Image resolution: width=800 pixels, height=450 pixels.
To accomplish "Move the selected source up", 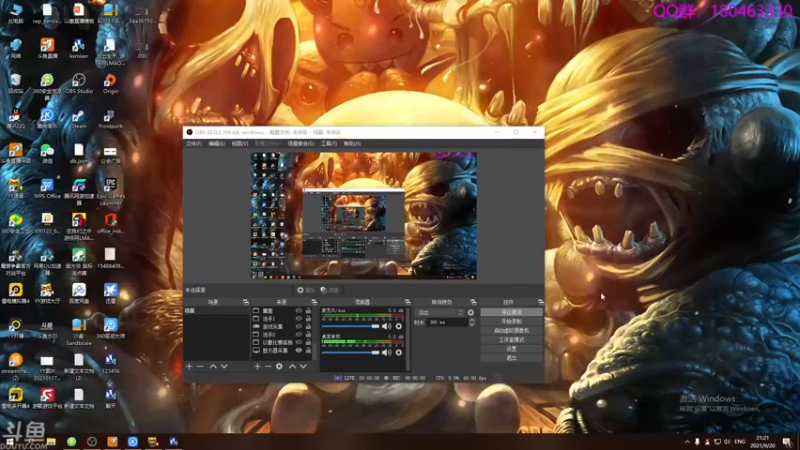I will pos(292,366).
